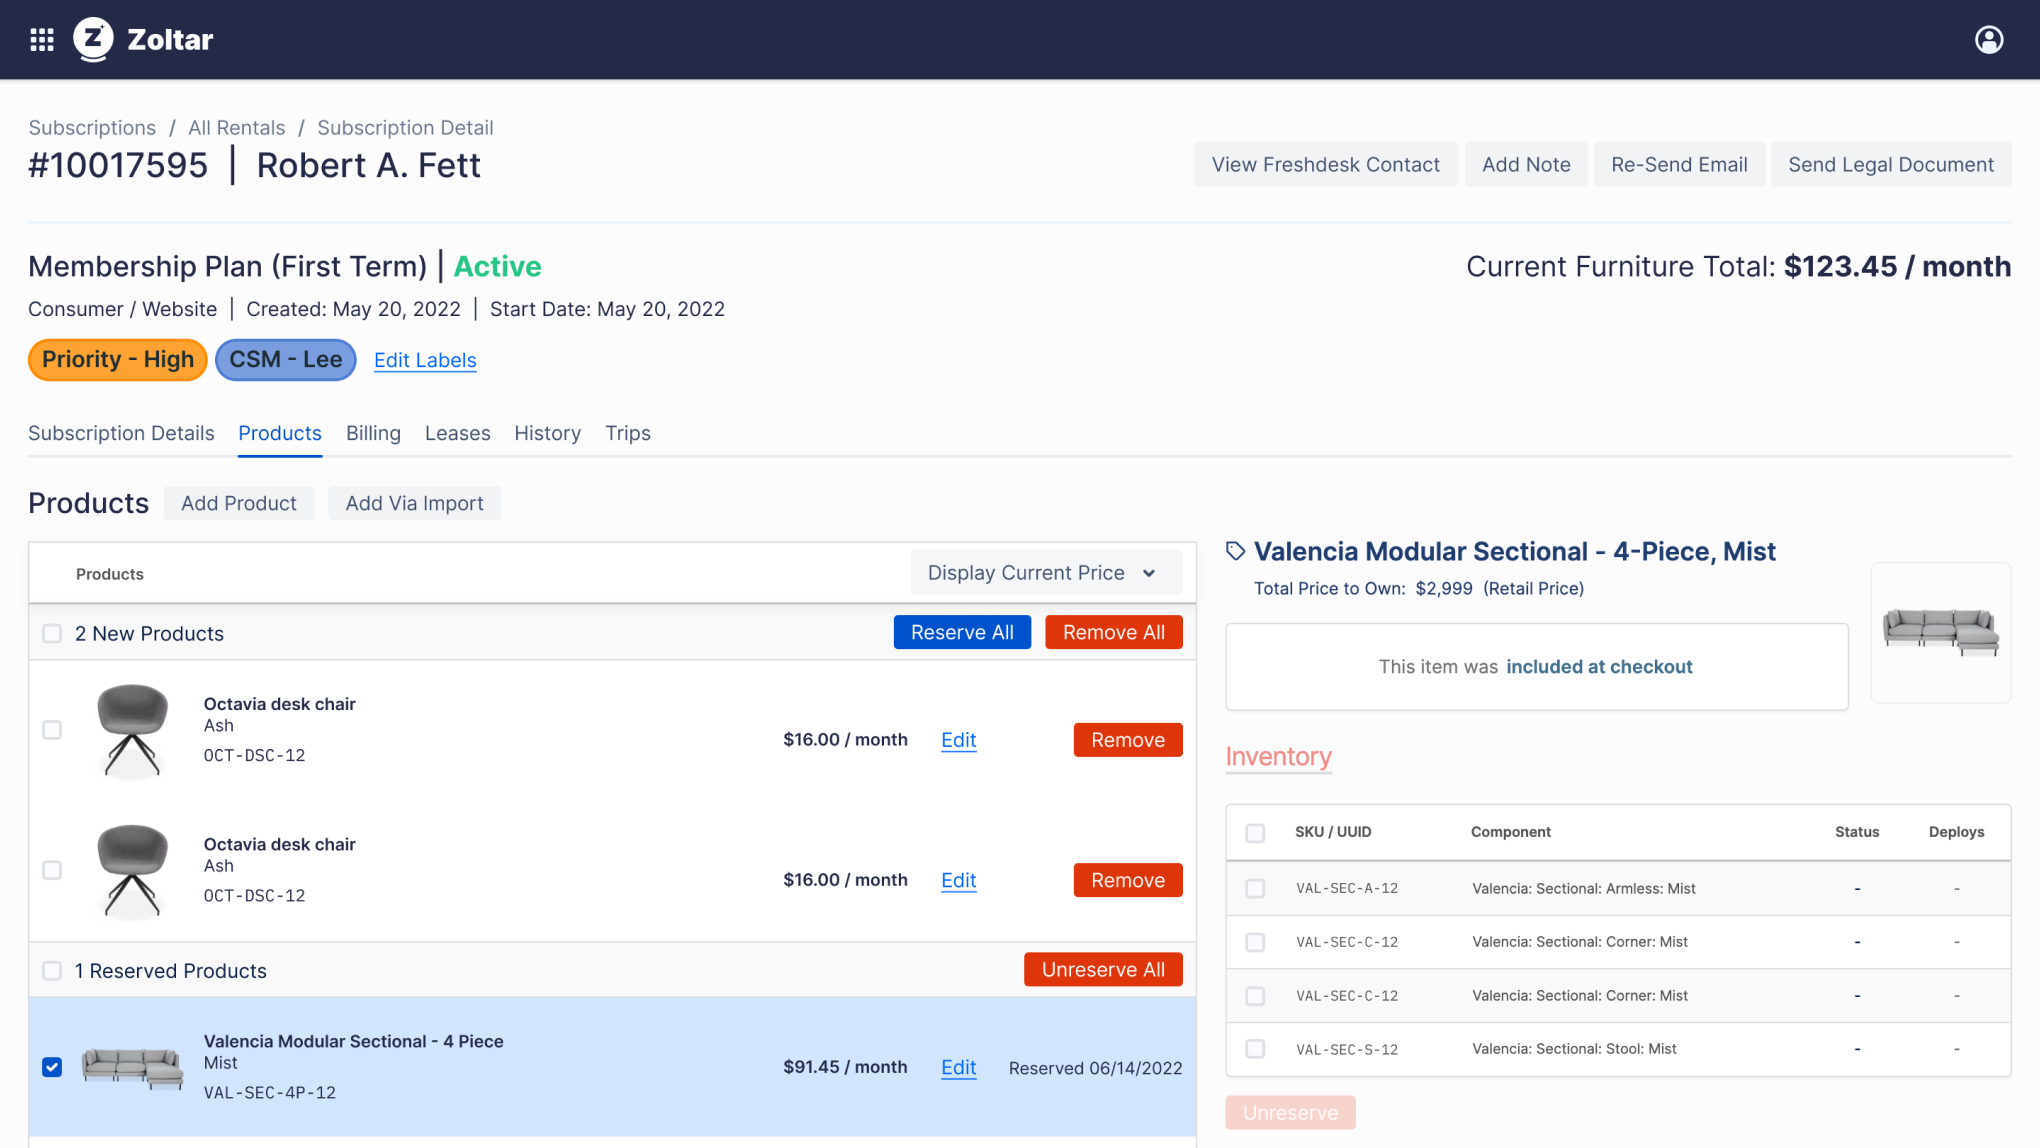The width and height of the screenshot is (2040, 1148).
Task: Click the Valencia sectional product thumbnail
Action: tap(132, 1066)
